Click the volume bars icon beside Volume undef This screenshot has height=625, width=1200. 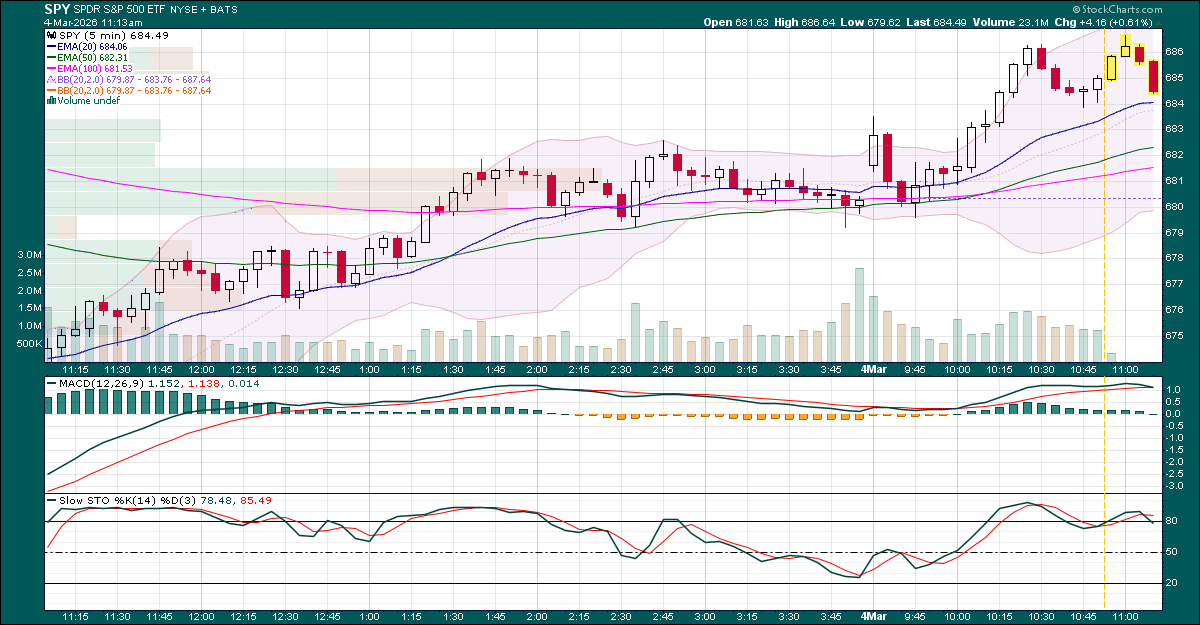click(50, 100)
